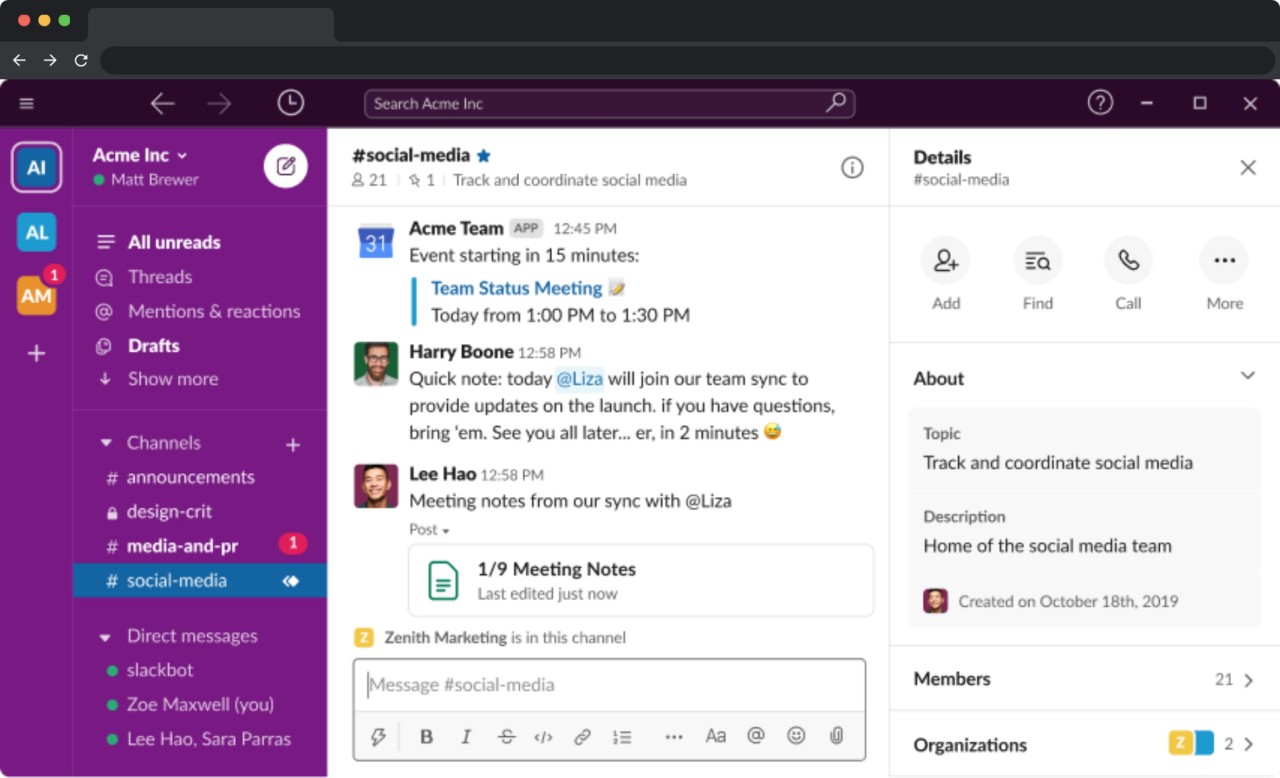
Task: Open the compose new message icon
Action: click(x=285, y=165)
